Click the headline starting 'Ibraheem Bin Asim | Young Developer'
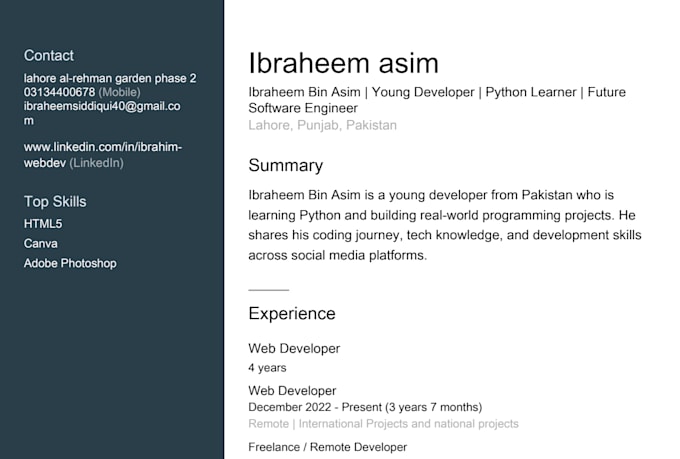 pos(437,100)
